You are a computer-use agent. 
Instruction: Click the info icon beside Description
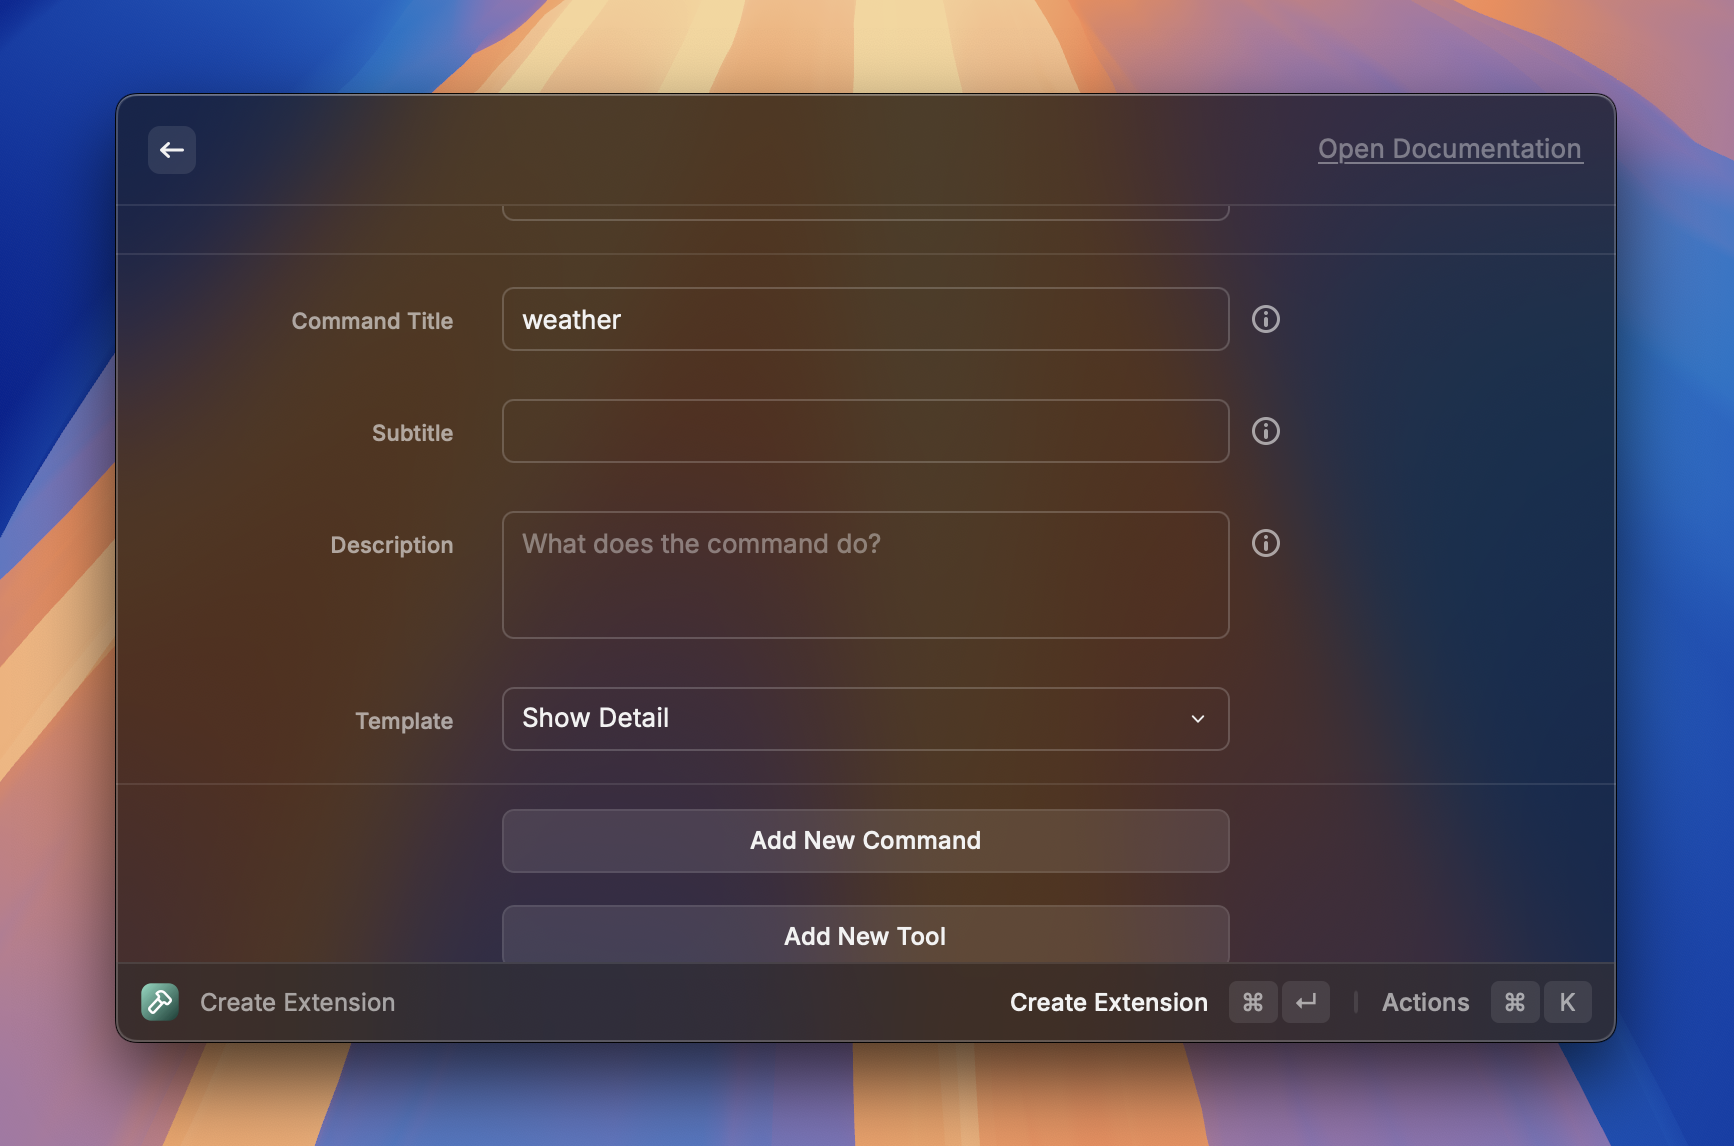tap(1265, 543)
